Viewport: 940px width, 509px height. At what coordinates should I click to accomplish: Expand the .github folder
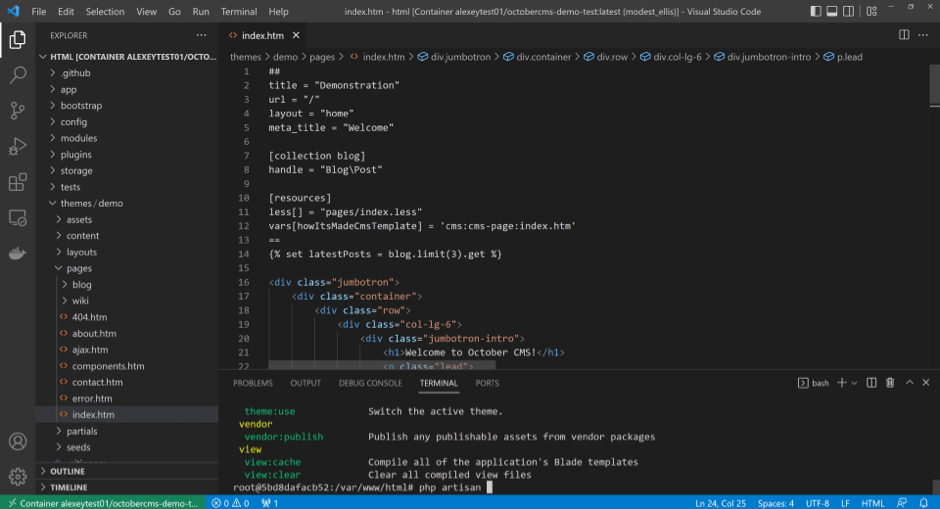127,73
